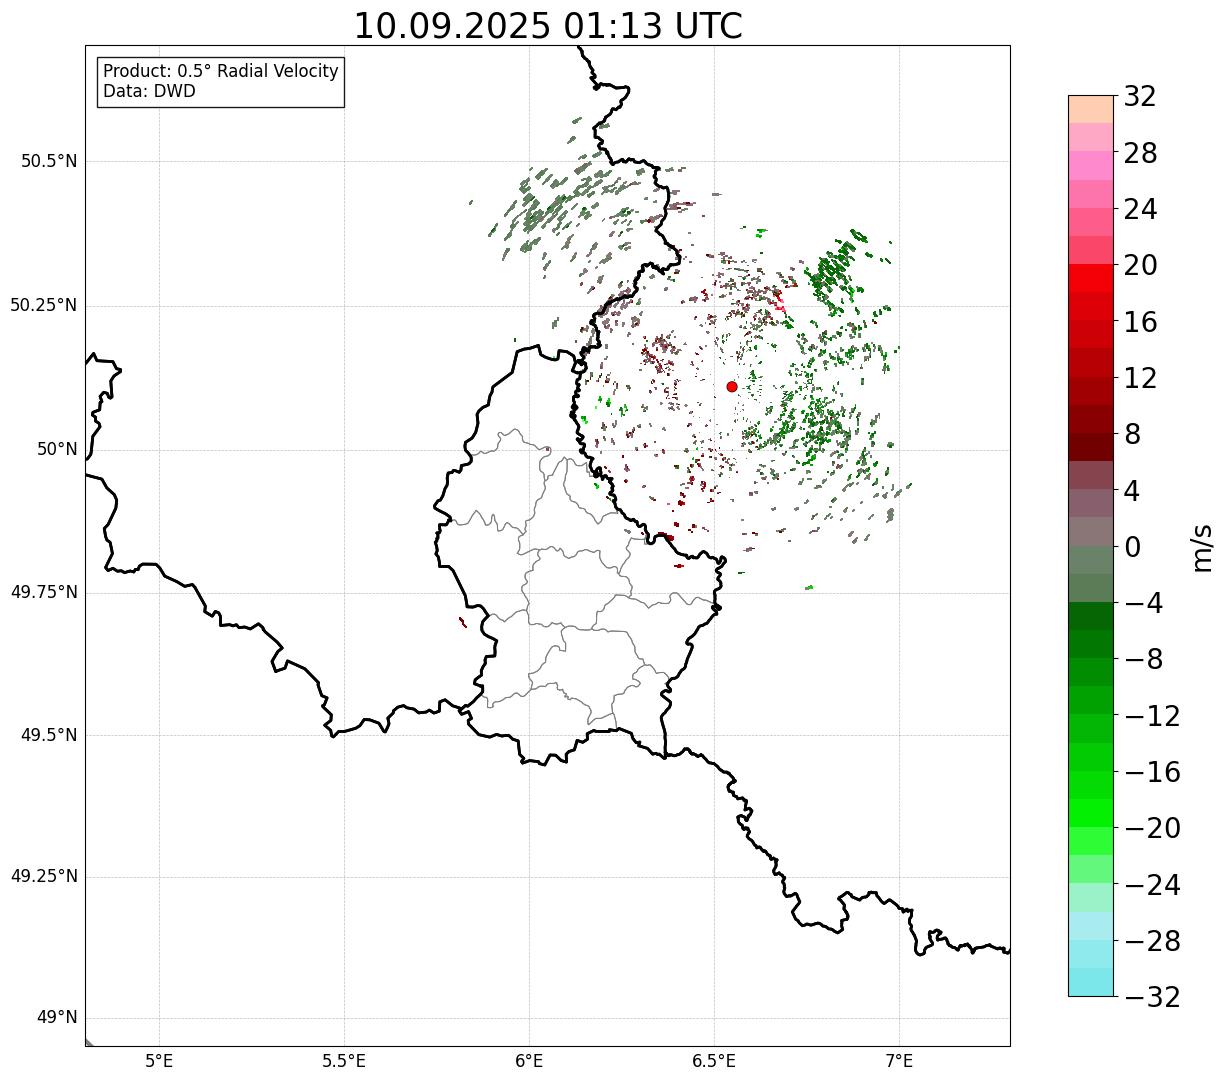Click the bright red colorbar swatch below 20
The width and height of the screenshot is (1225, 1081).
click(1091, 278)
